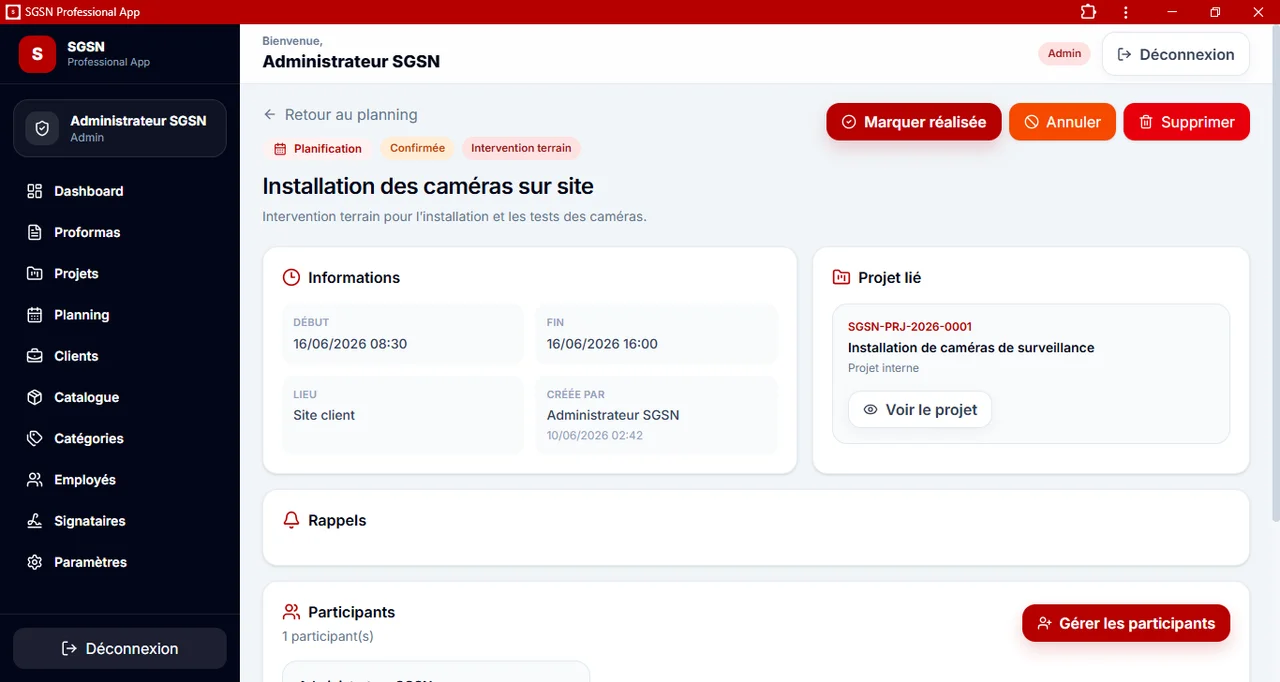
Task: Click the shield icon beside Administrateur SGSN
Action: point(42,129)
